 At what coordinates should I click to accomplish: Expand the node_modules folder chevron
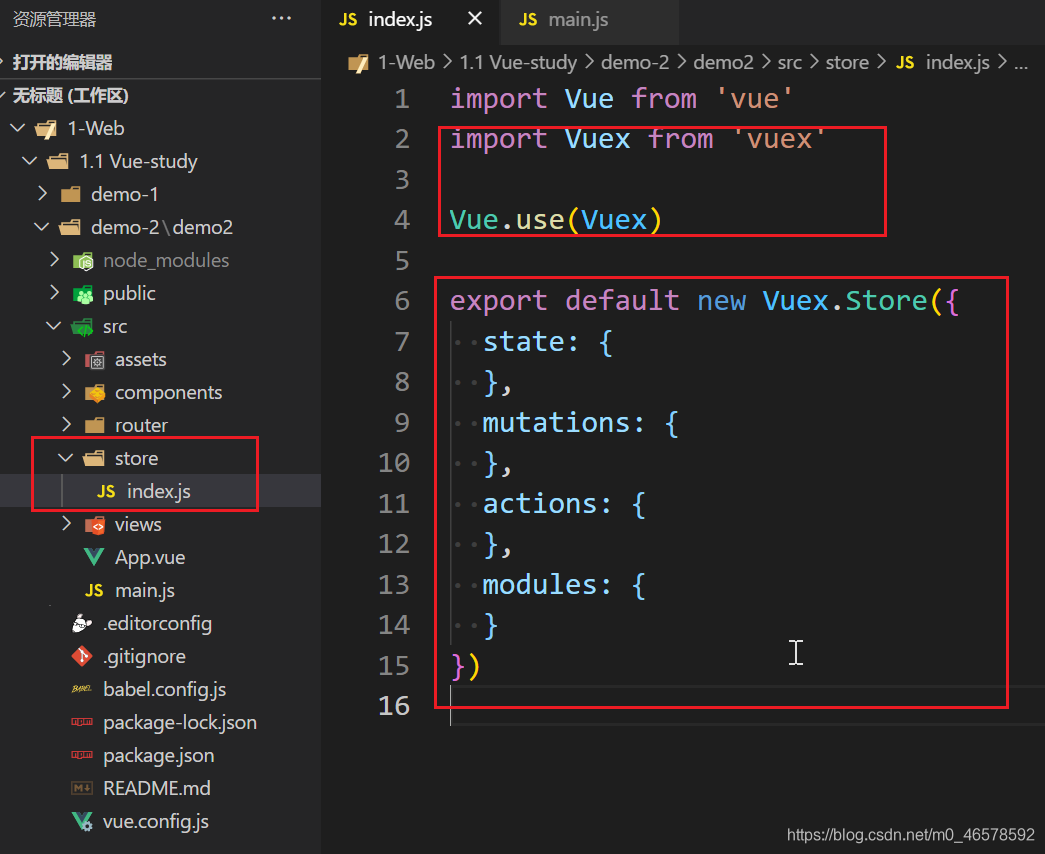55,260
